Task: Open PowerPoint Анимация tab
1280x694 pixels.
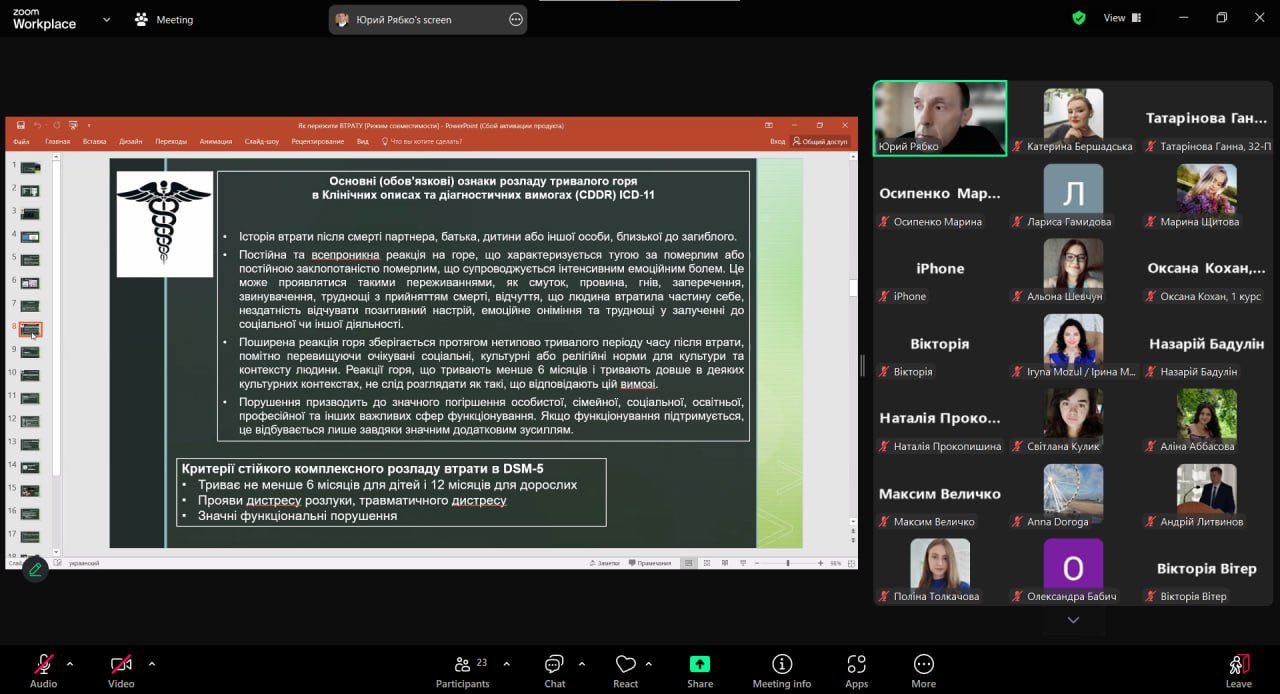Action: point(216,141)
